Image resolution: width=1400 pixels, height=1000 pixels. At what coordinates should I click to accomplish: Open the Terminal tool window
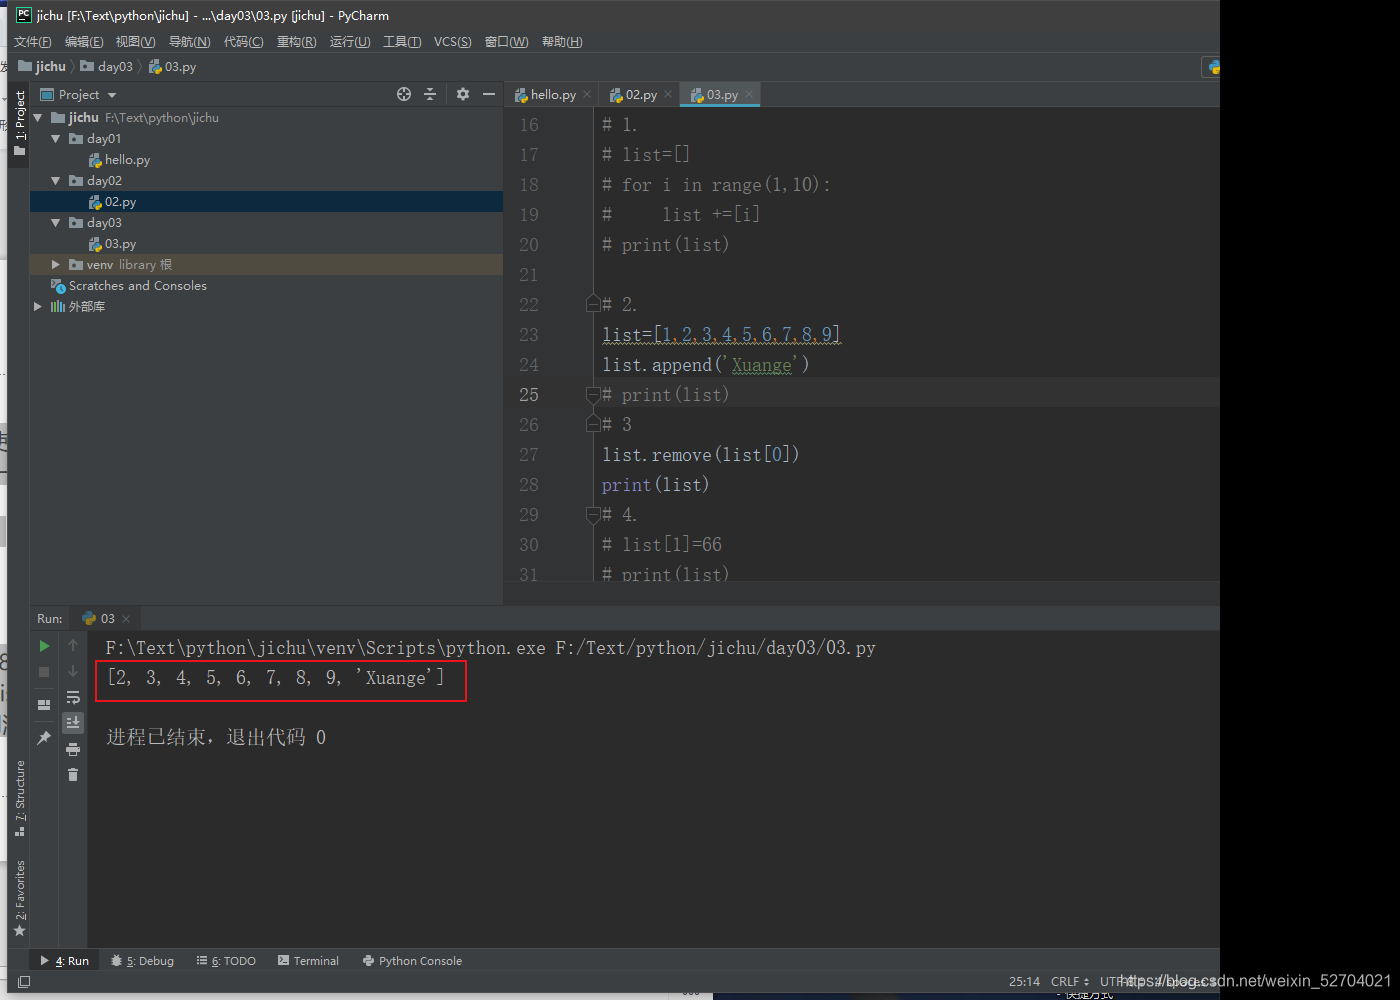tap(308, 961)
